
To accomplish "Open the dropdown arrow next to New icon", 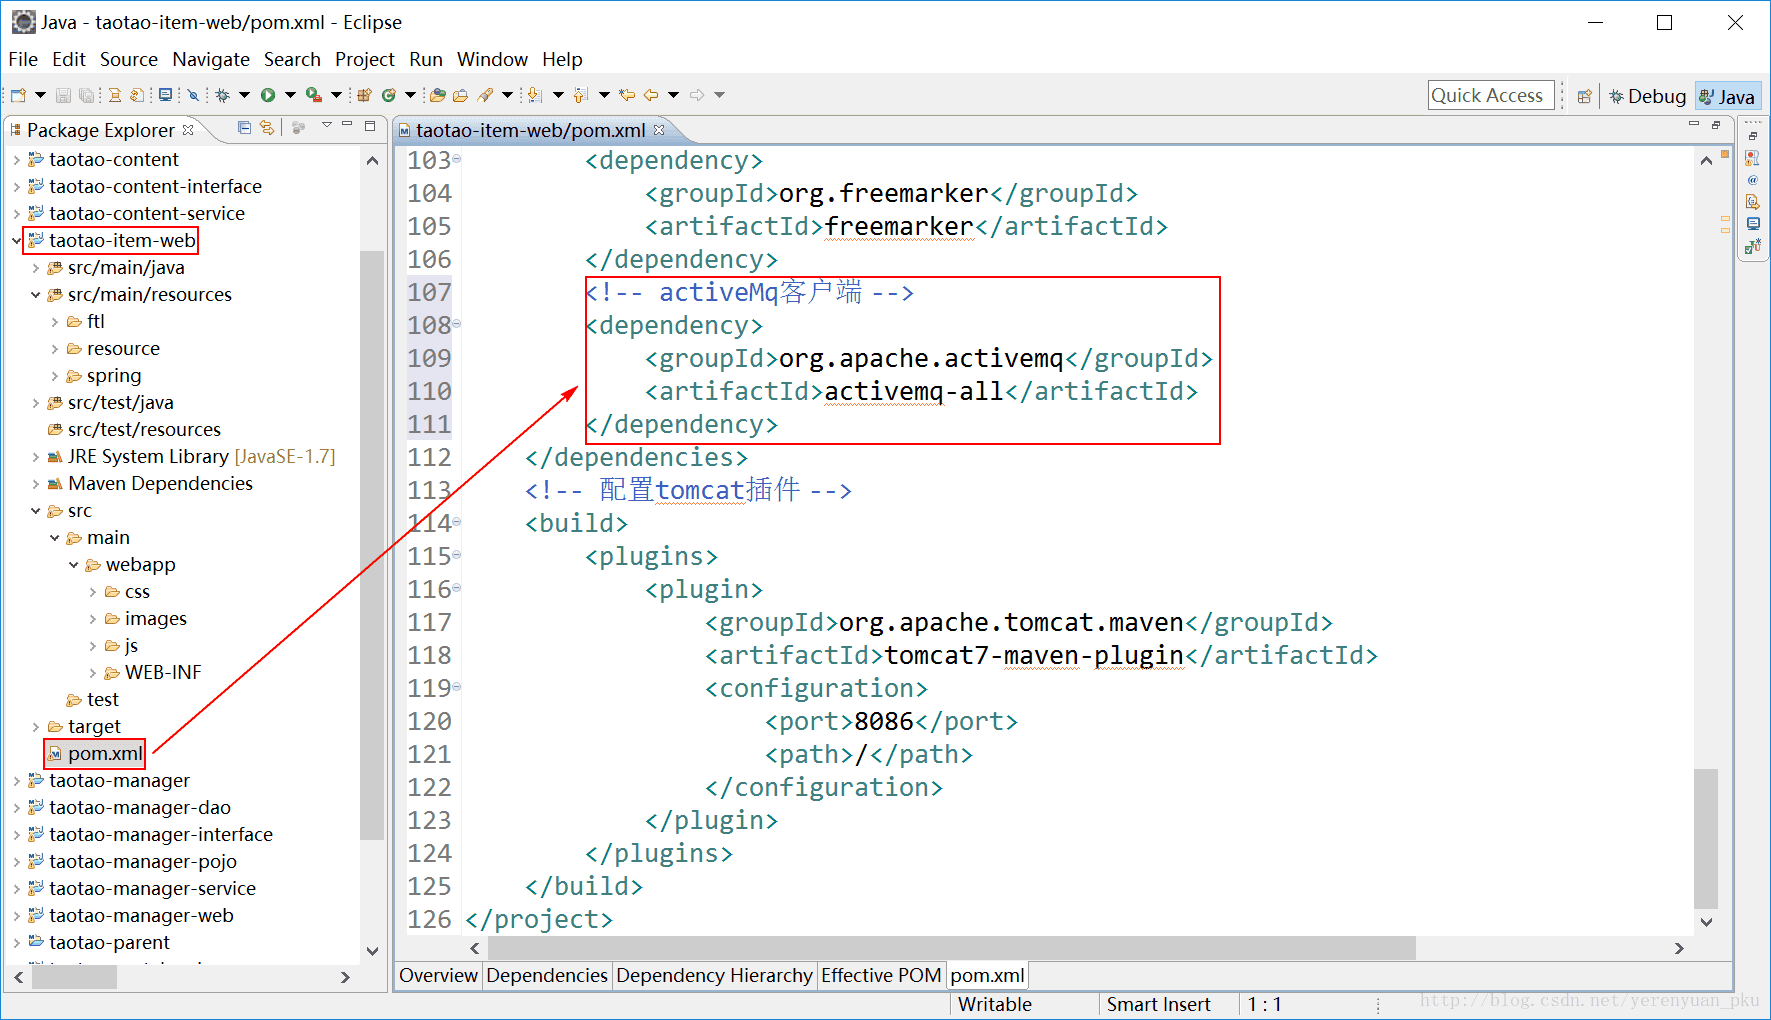I will point(40,95).
